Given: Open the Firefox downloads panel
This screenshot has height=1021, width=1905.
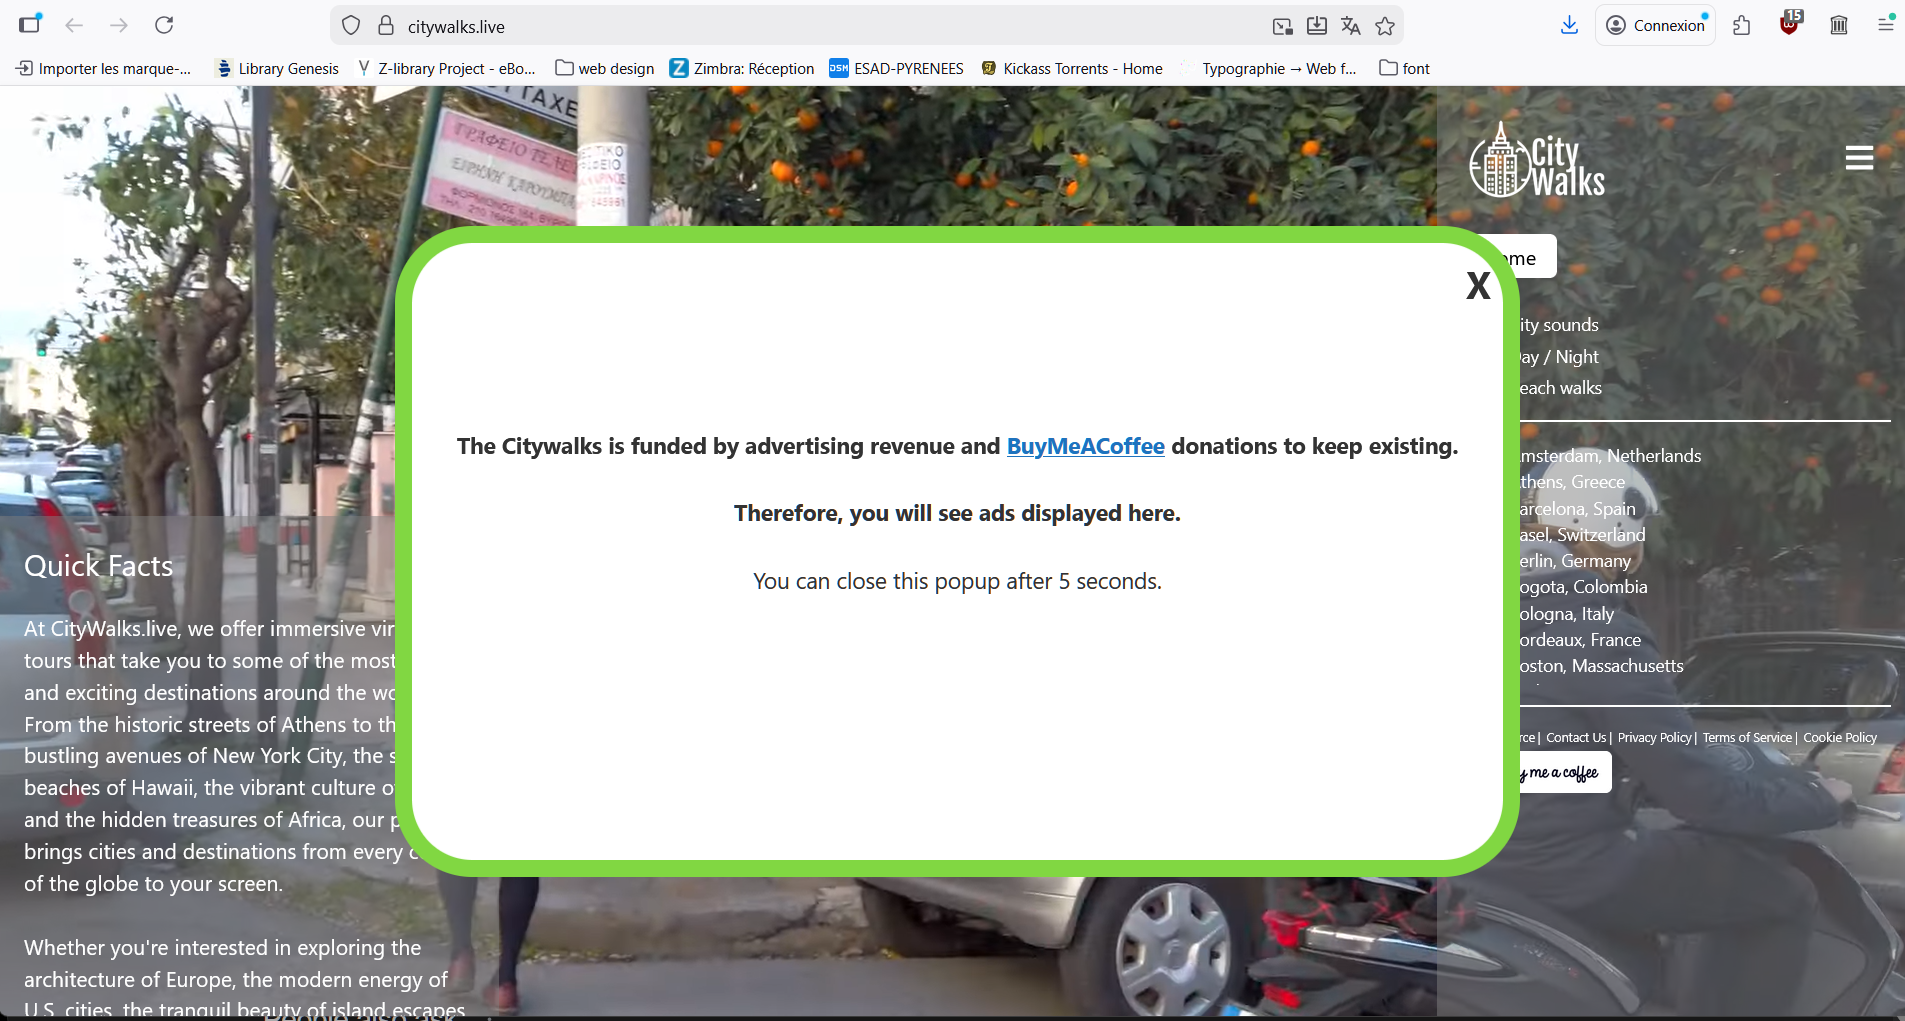Looking at the screenshot, I should [1569, 26].
